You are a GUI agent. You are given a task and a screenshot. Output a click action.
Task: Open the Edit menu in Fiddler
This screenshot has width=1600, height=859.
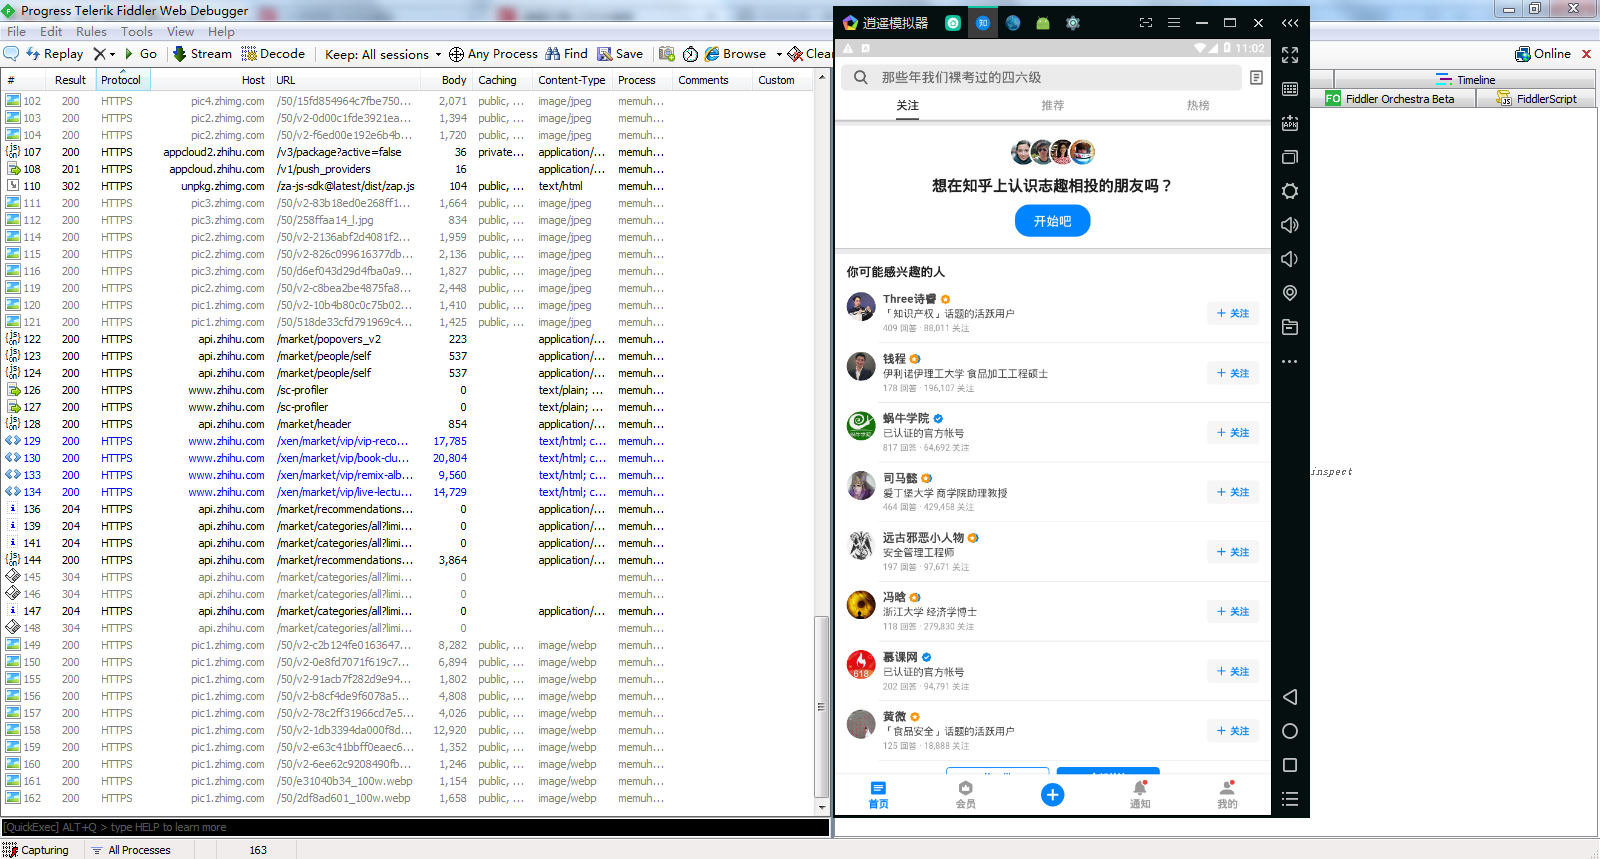[x=51, y=32]
